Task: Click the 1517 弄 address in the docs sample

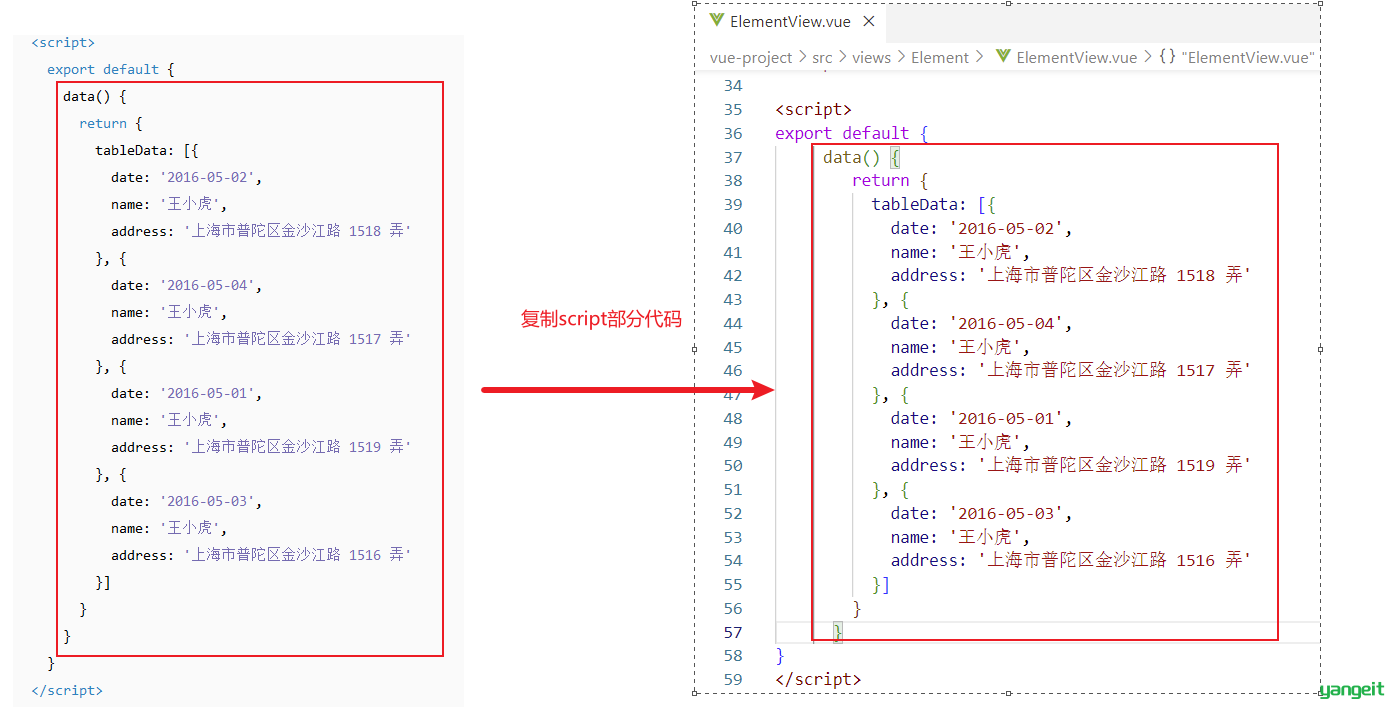Action: (261, 340)
